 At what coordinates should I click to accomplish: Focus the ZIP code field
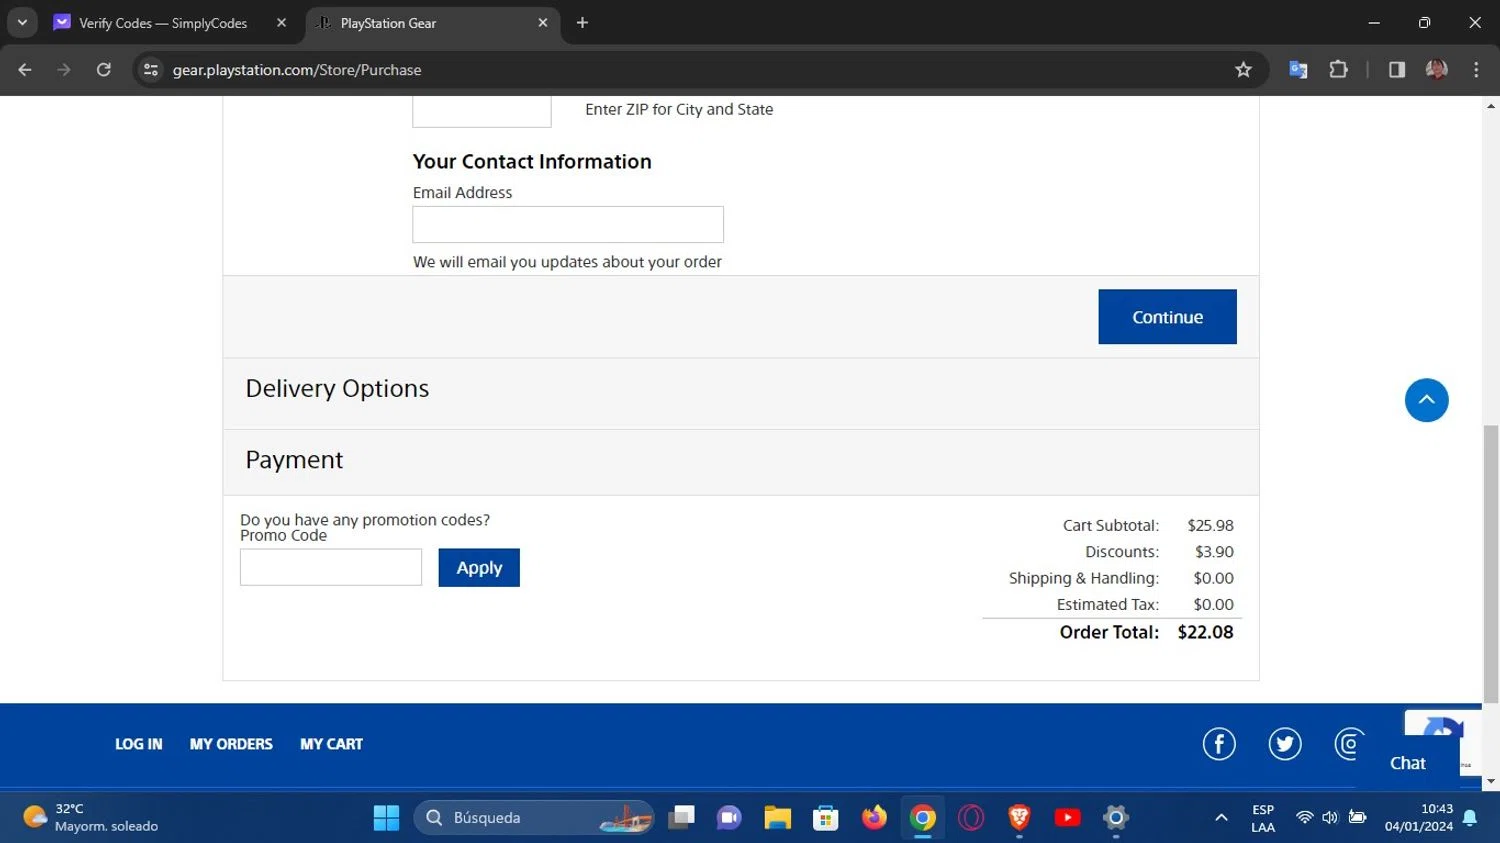tap(482, 111)
